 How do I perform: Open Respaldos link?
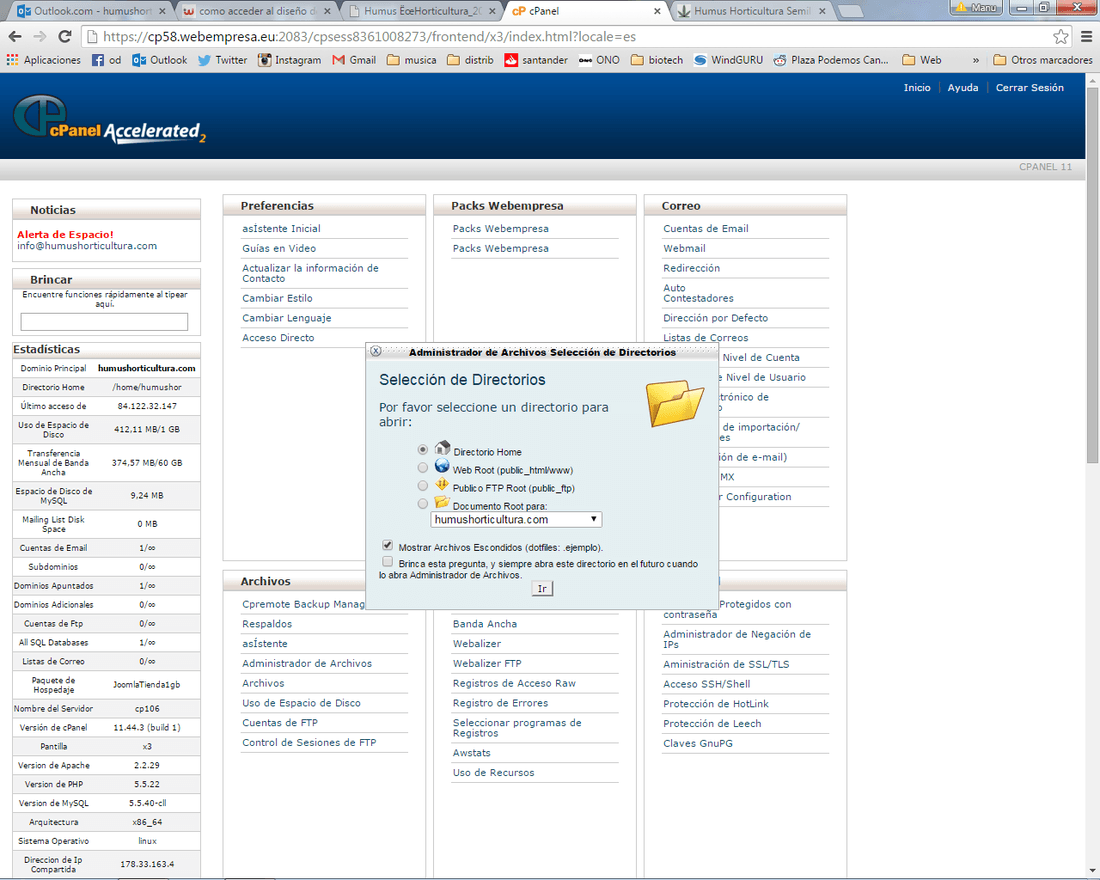(267, 623)
